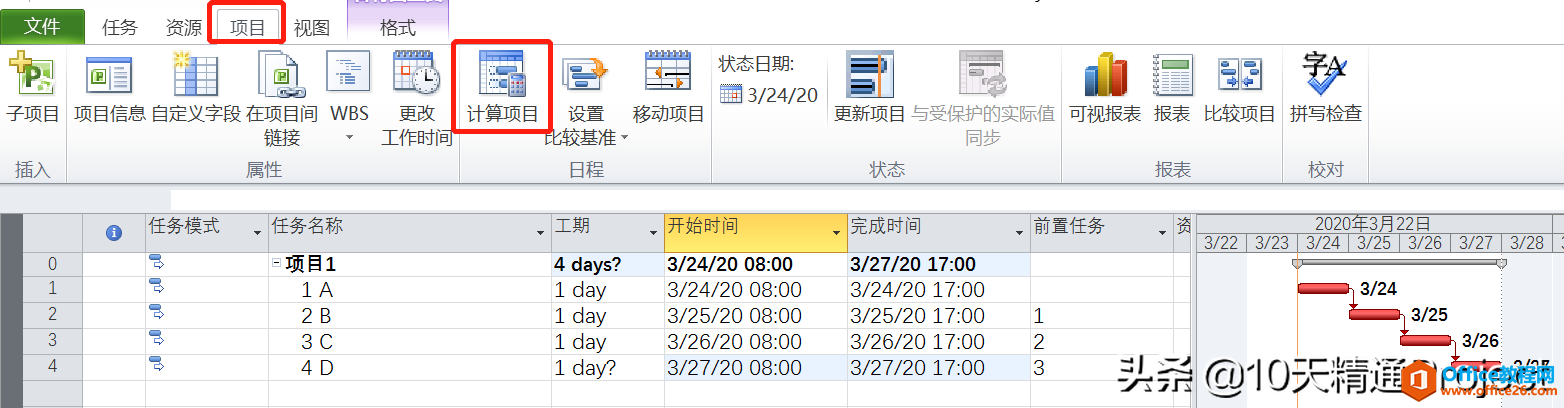This screenshot has height=408, width=1564.
Task: Select duration cell '4 days?'
Action: 608,265
